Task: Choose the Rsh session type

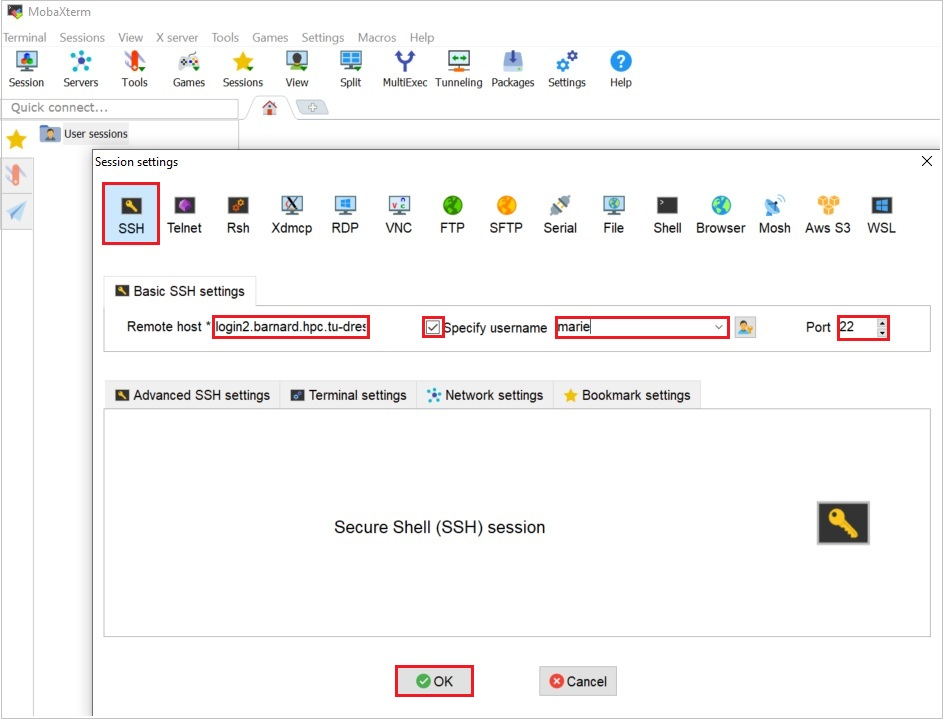Action: pyautogui.click(x=238, y=214)
